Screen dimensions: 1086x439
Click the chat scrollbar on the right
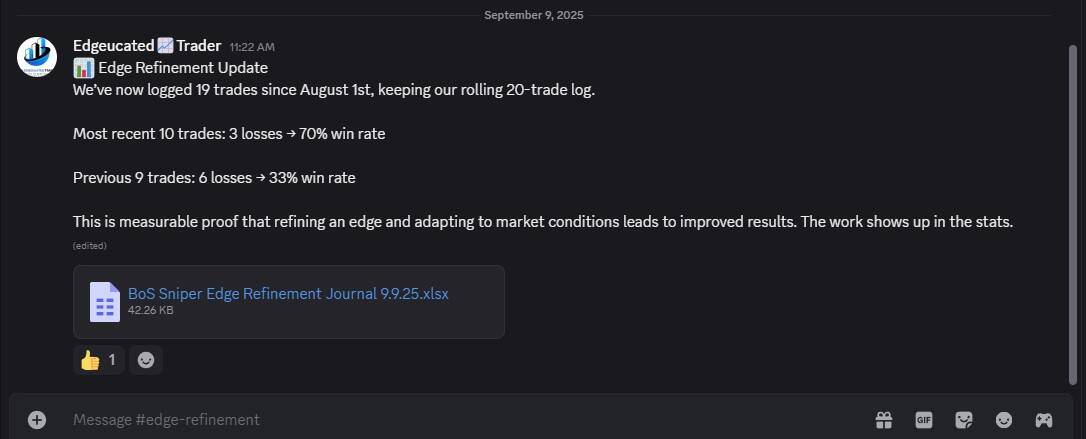pyautogui.click(x=1074, y=200)
